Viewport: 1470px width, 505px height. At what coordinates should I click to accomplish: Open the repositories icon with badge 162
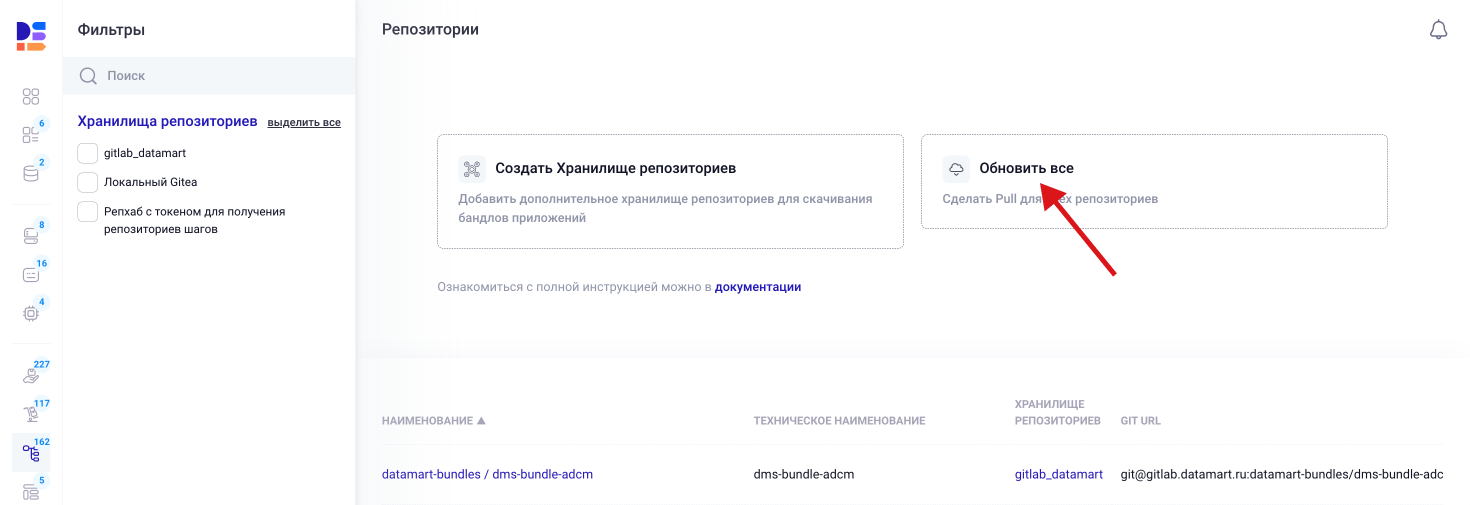[31, 454]
